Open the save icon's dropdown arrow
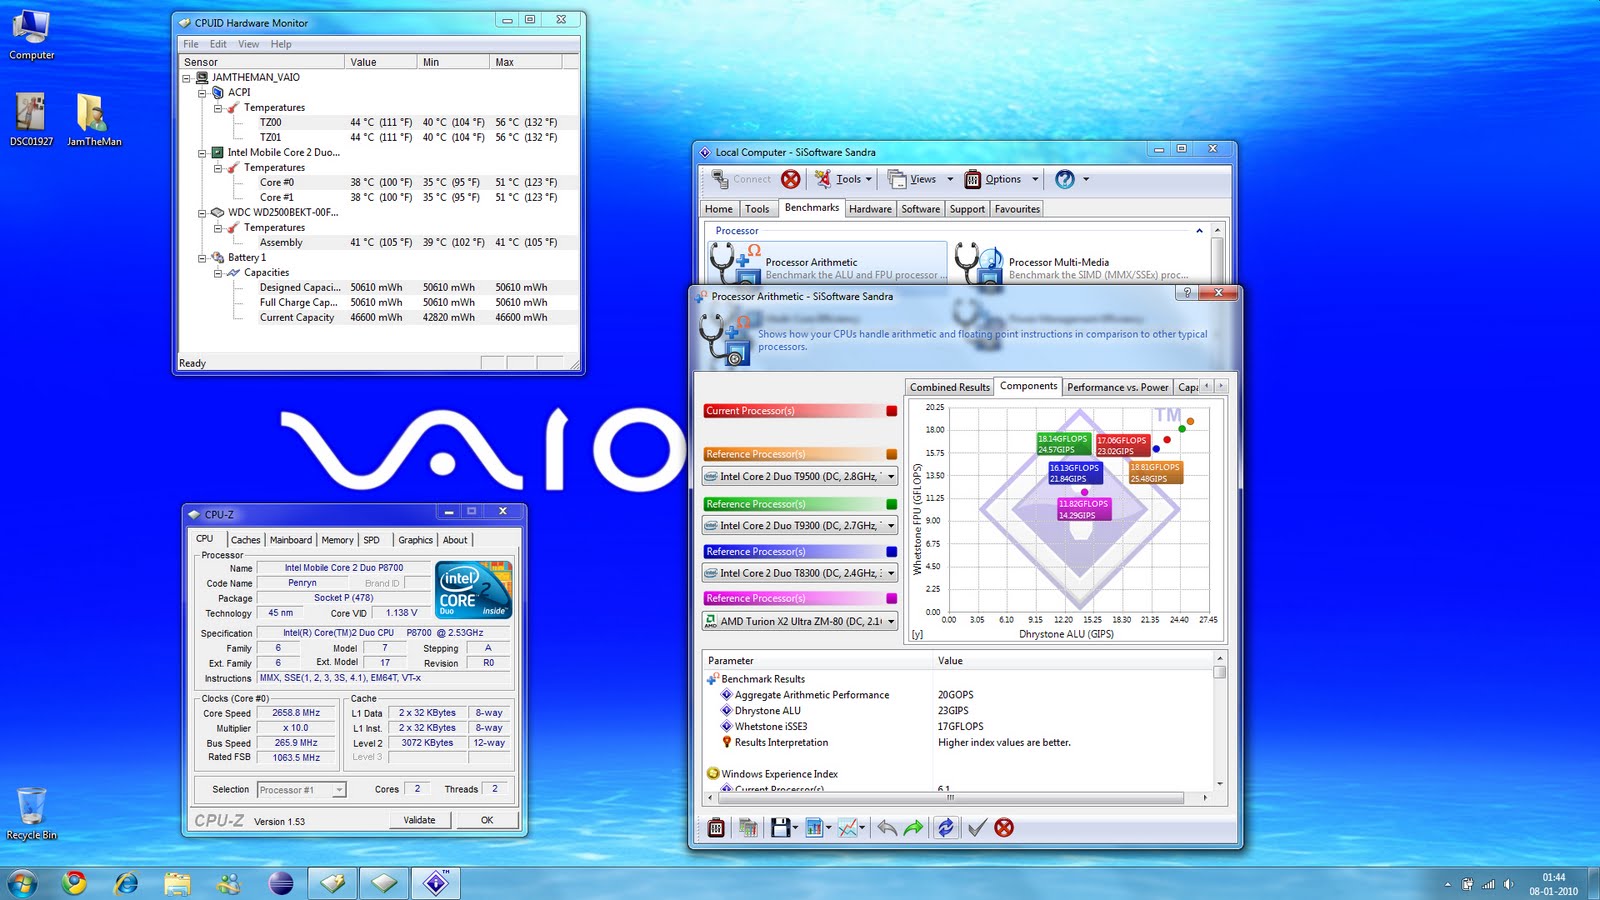The width and height of the screenshot is (1600, 900). (795, 828)
